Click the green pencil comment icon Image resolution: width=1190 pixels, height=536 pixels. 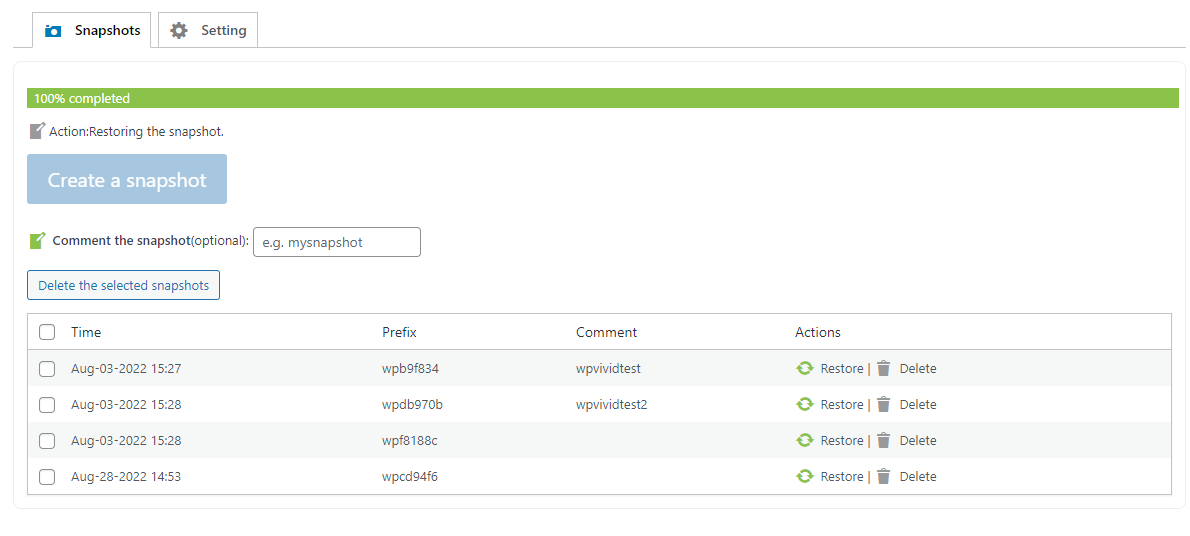(37, 241)
